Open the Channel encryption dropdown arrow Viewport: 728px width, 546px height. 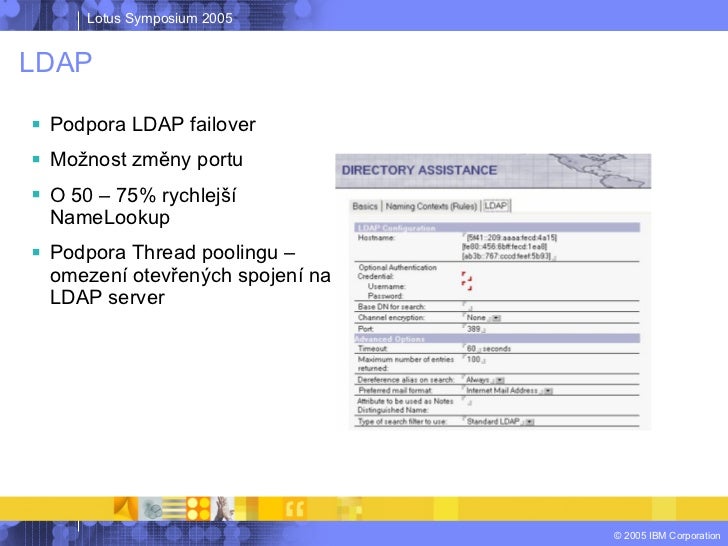click(x=496, y=318)
